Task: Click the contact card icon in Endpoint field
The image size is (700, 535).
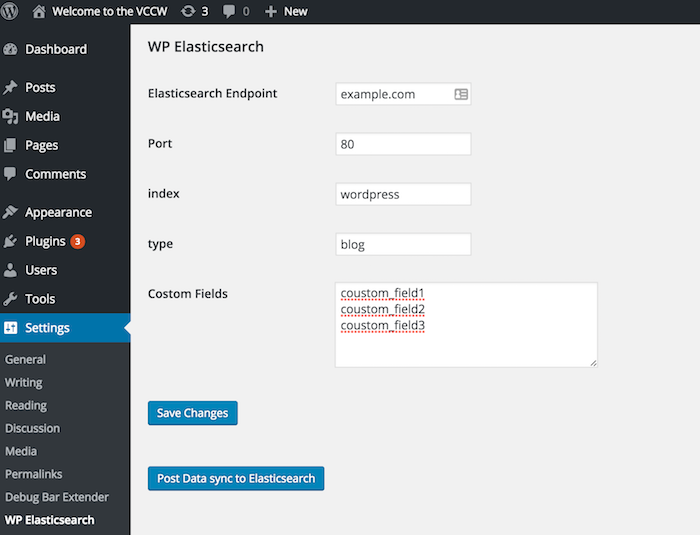Action: click(x=460, y=94)
